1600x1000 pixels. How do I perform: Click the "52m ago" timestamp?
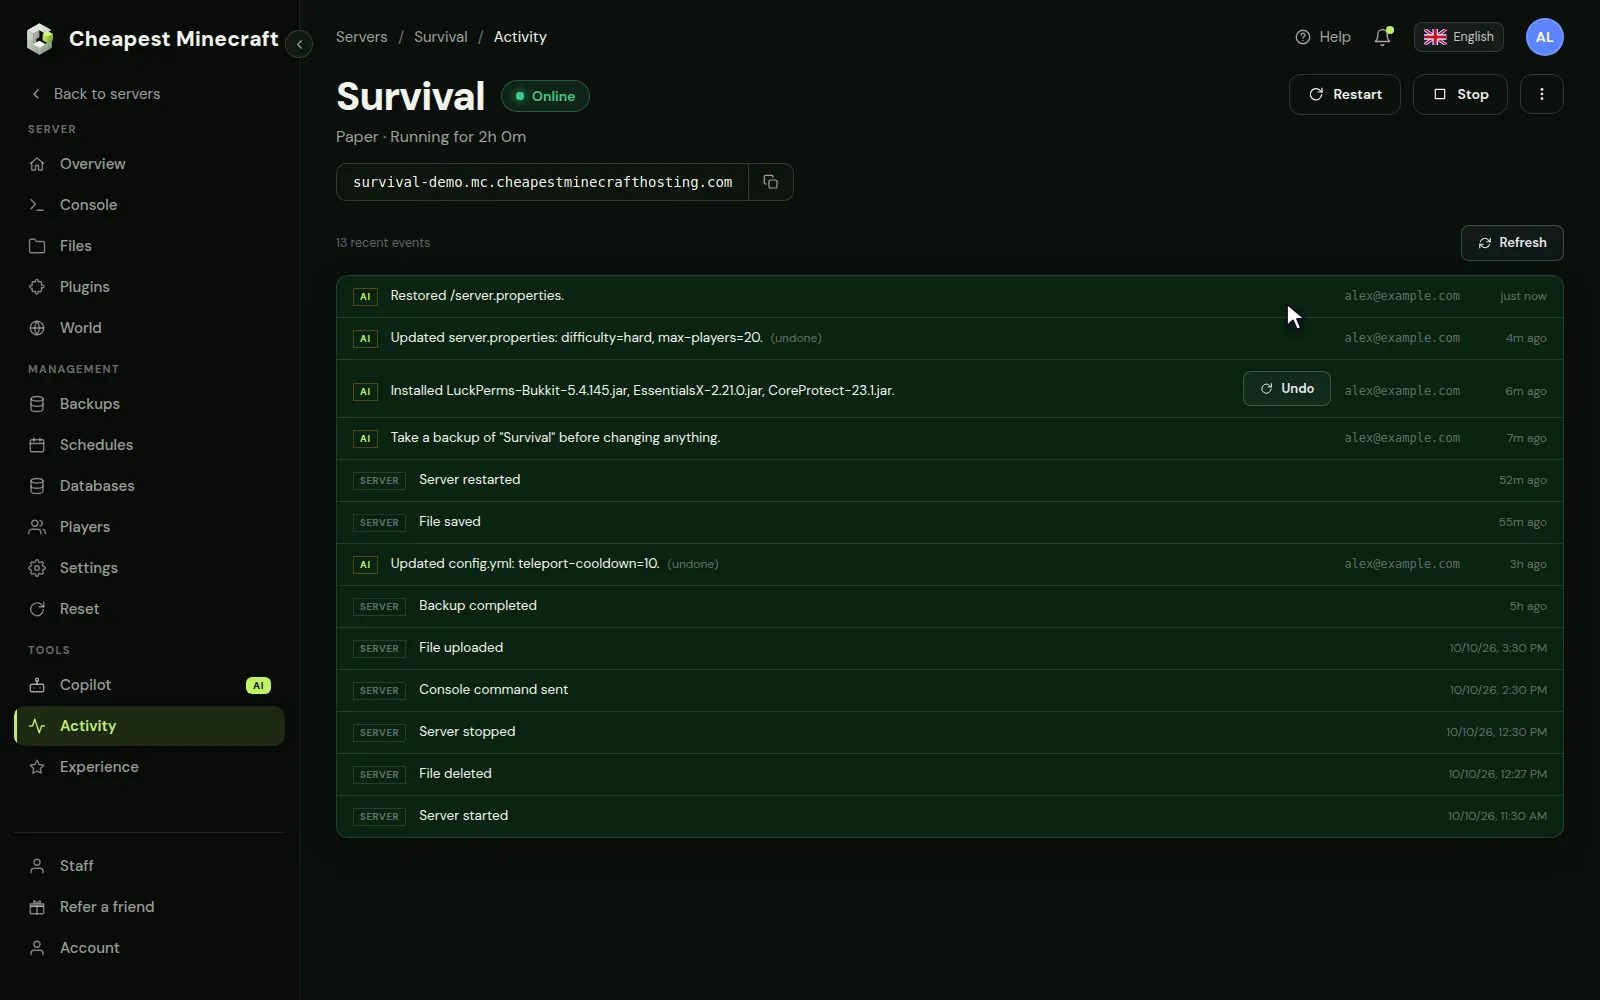[x=1522, y=481]
